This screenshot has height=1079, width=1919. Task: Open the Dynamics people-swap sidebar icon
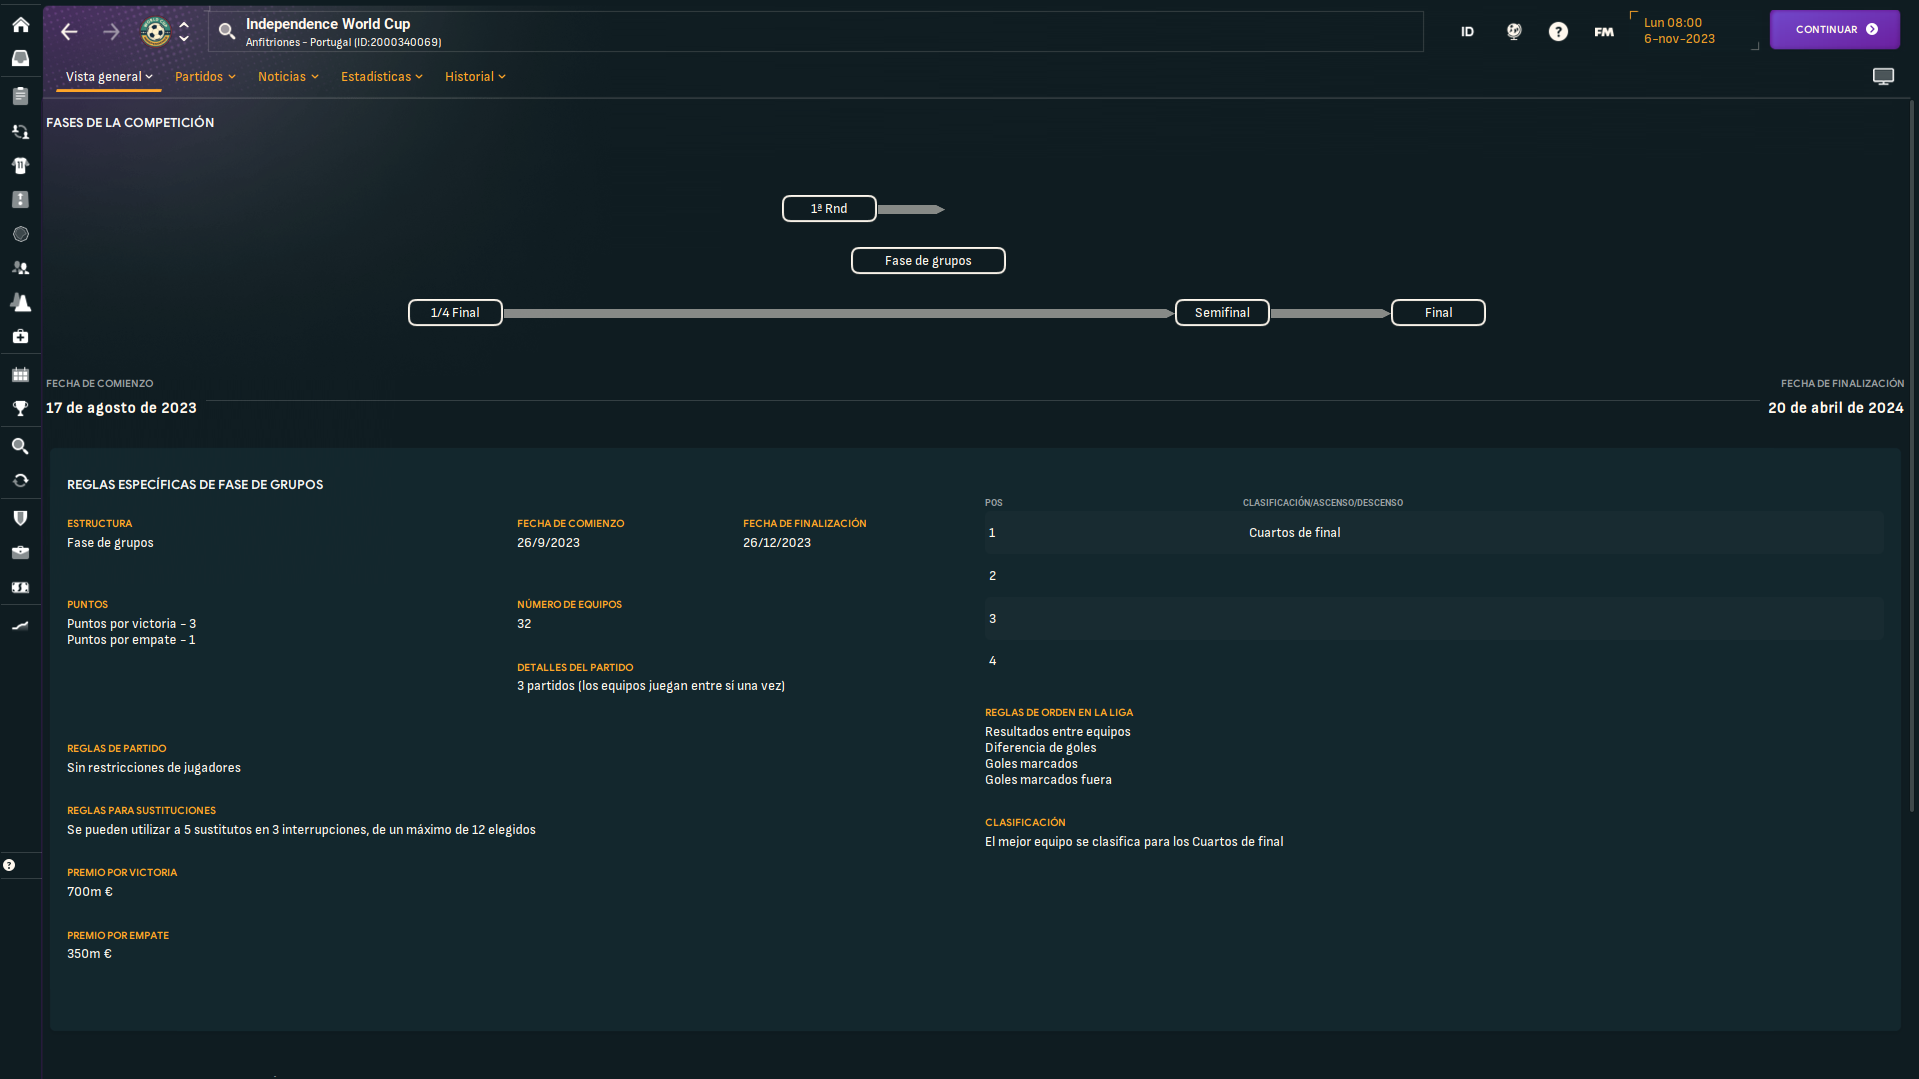20,131
